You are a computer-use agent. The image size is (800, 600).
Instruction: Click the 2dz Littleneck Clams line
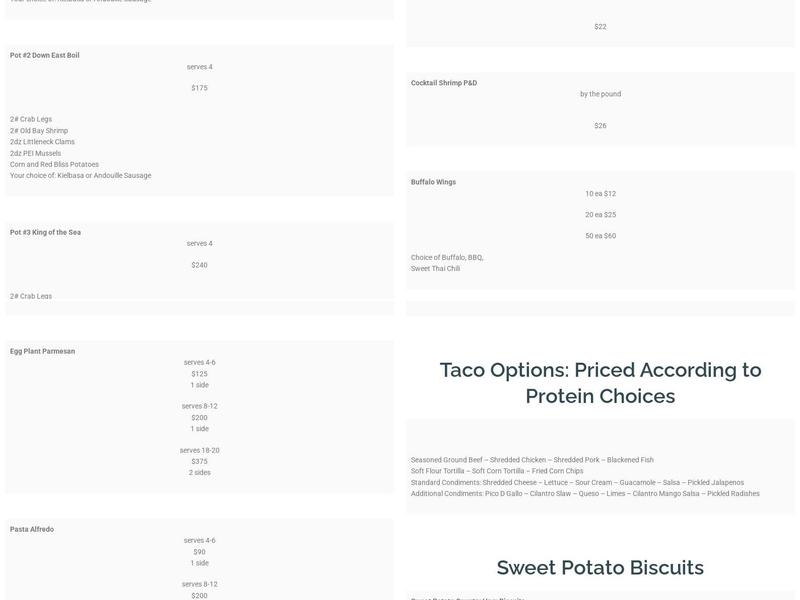(42, 142)
